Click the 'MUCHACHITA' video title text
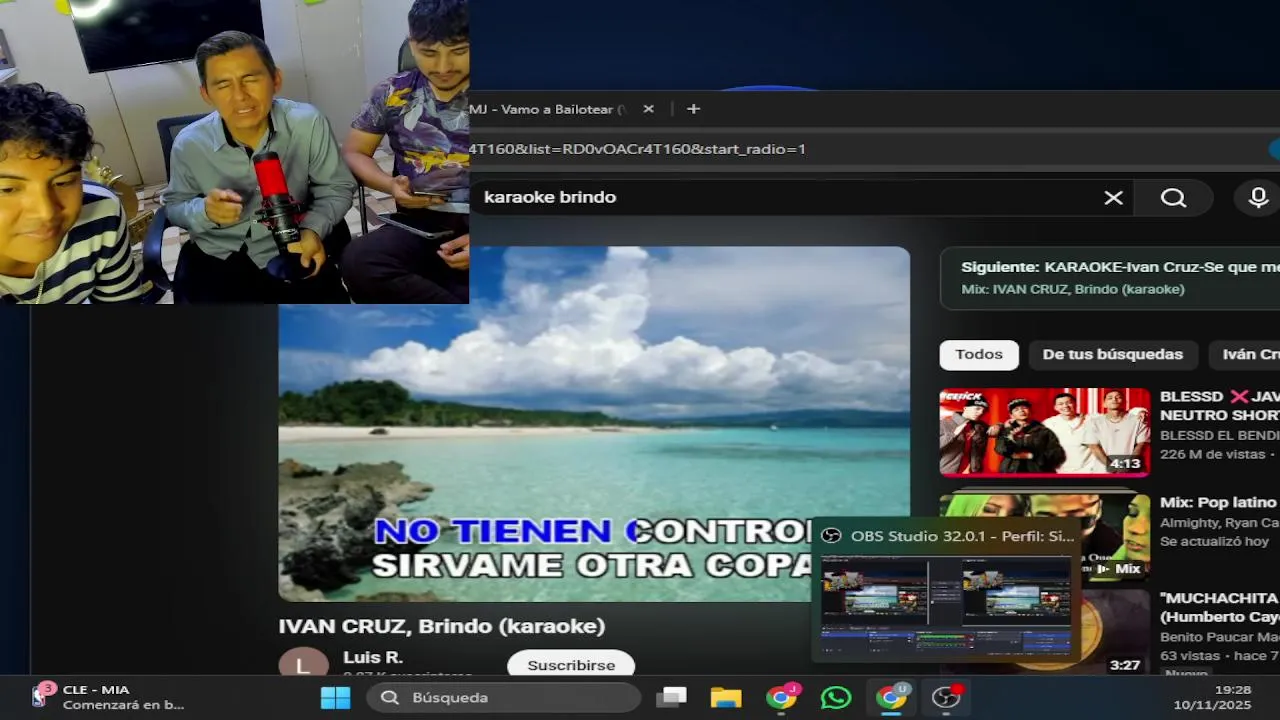The height and width of the screenshot is (720, 1280). pos(1219,607)
